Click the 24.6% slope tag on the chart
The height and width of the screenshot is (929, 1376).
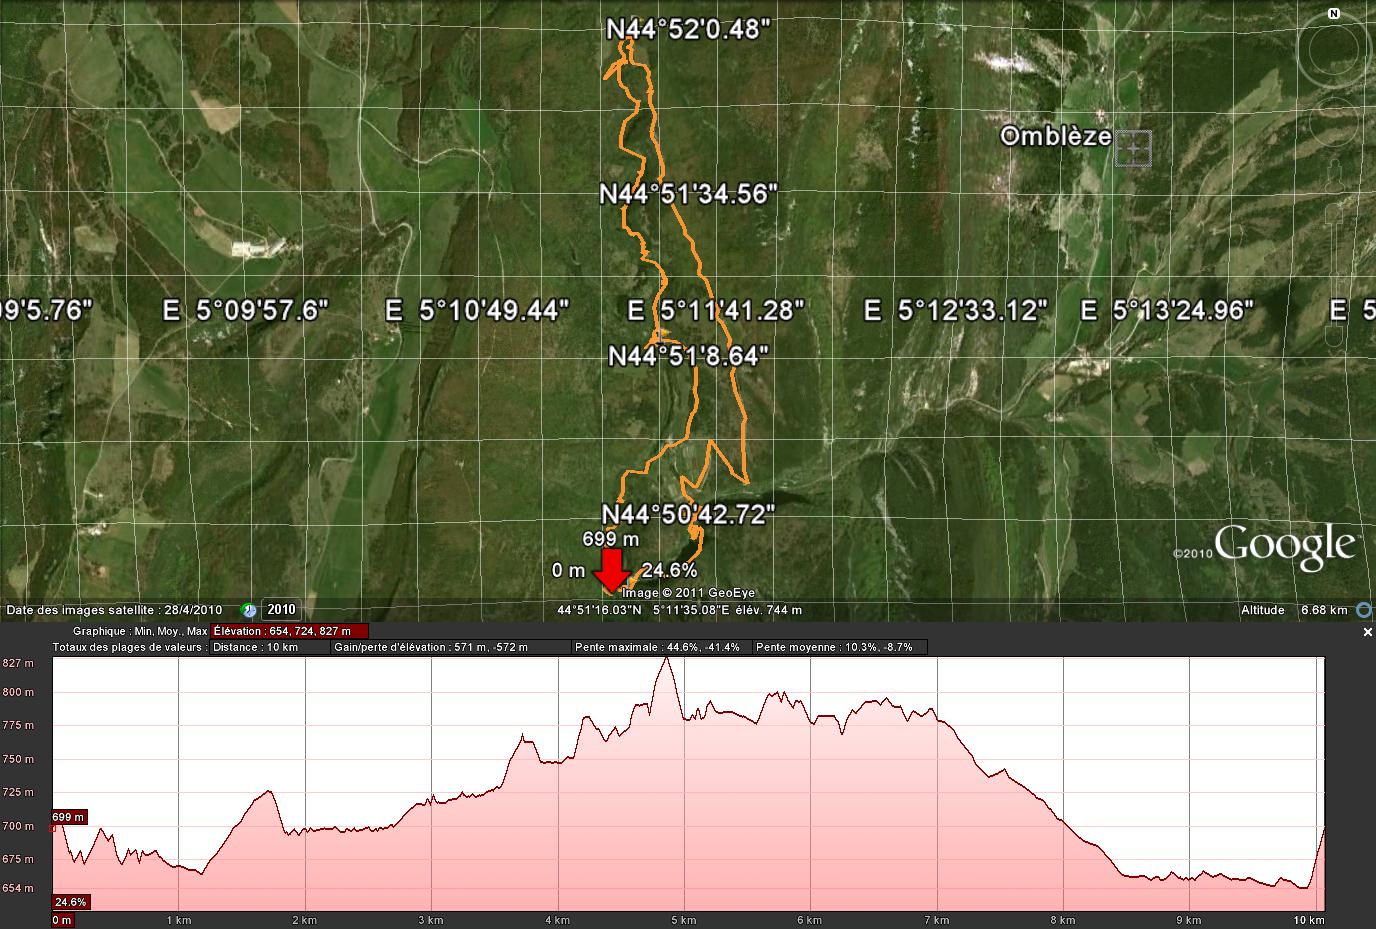coord(70,902)
